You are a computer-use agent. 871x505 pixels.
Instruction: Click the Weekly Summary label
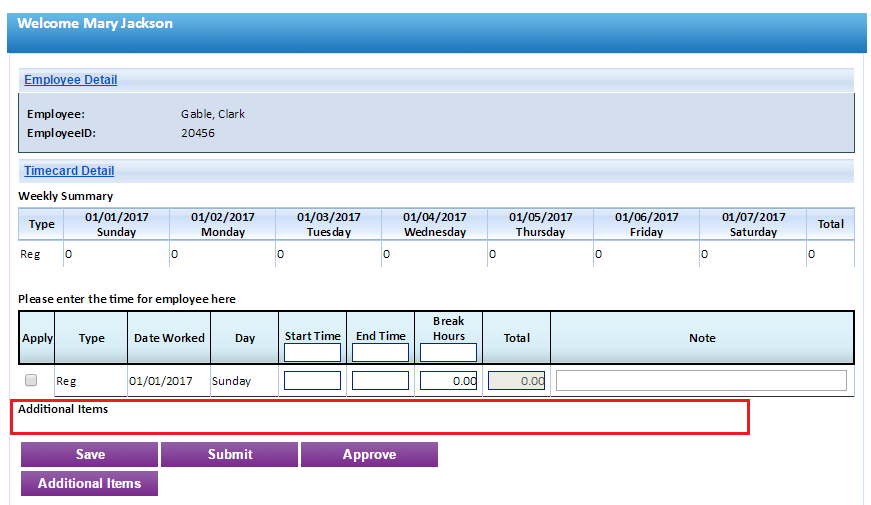pyautogui.click(x=66, y=196)
